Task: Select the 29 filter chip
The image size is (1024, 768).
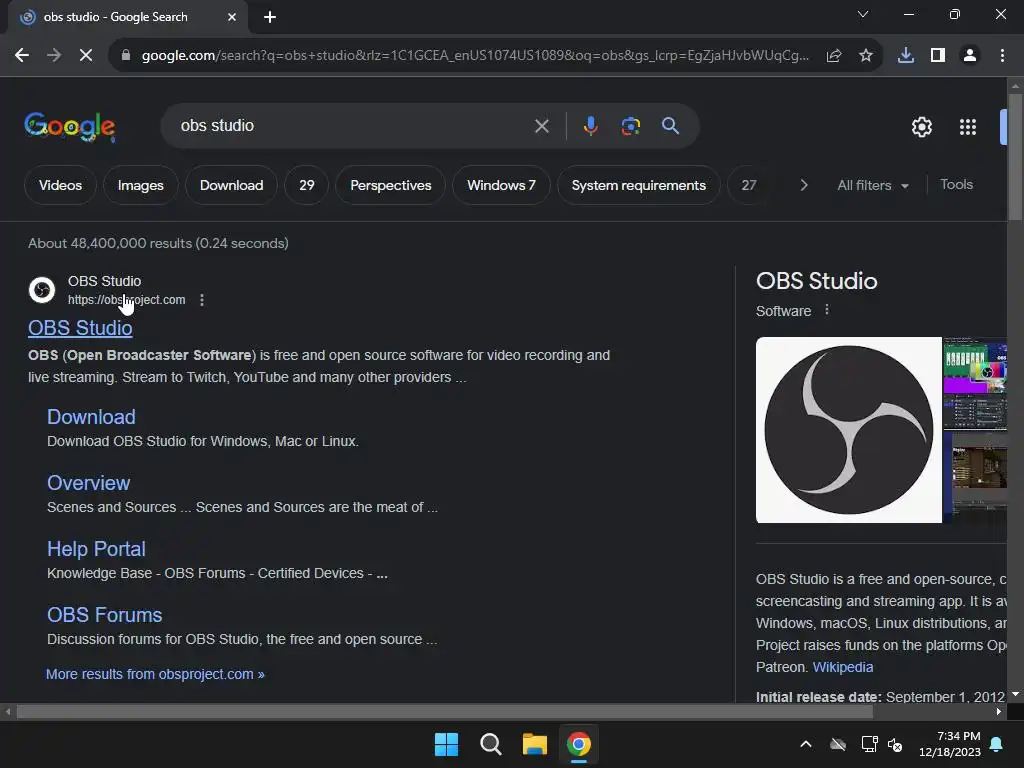Action: [306, 185]
